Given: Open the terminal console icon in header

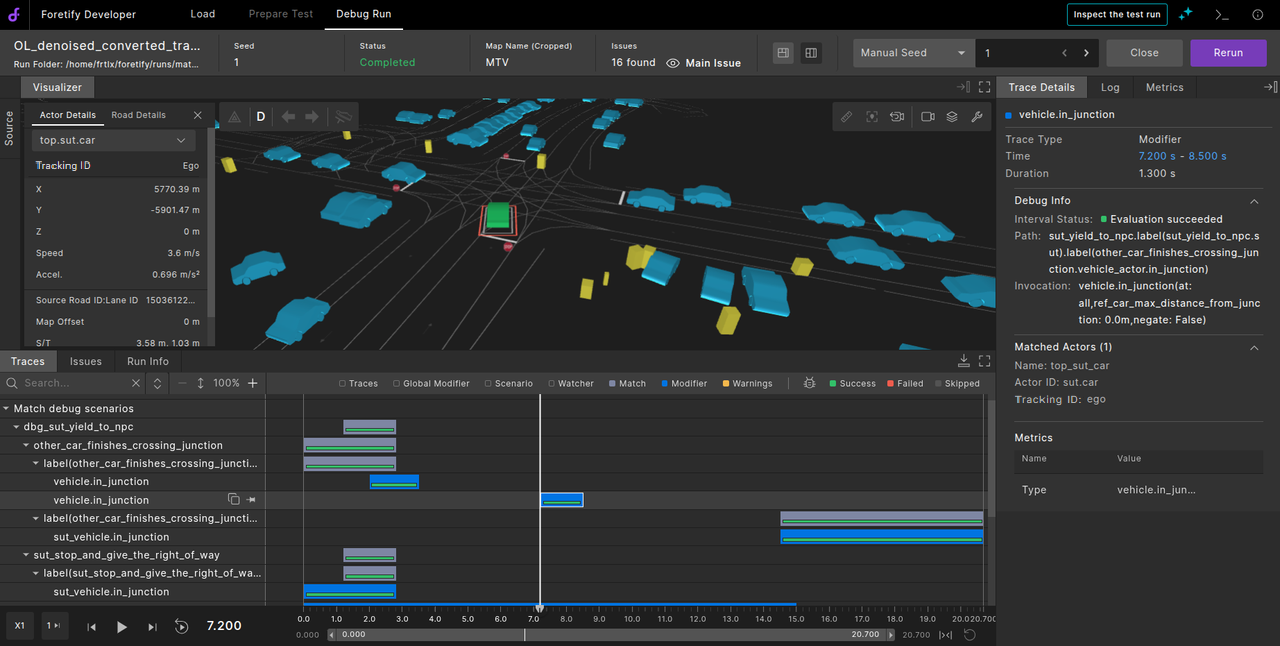Looking at the screenshot, I should click(x=1221, y=15).
